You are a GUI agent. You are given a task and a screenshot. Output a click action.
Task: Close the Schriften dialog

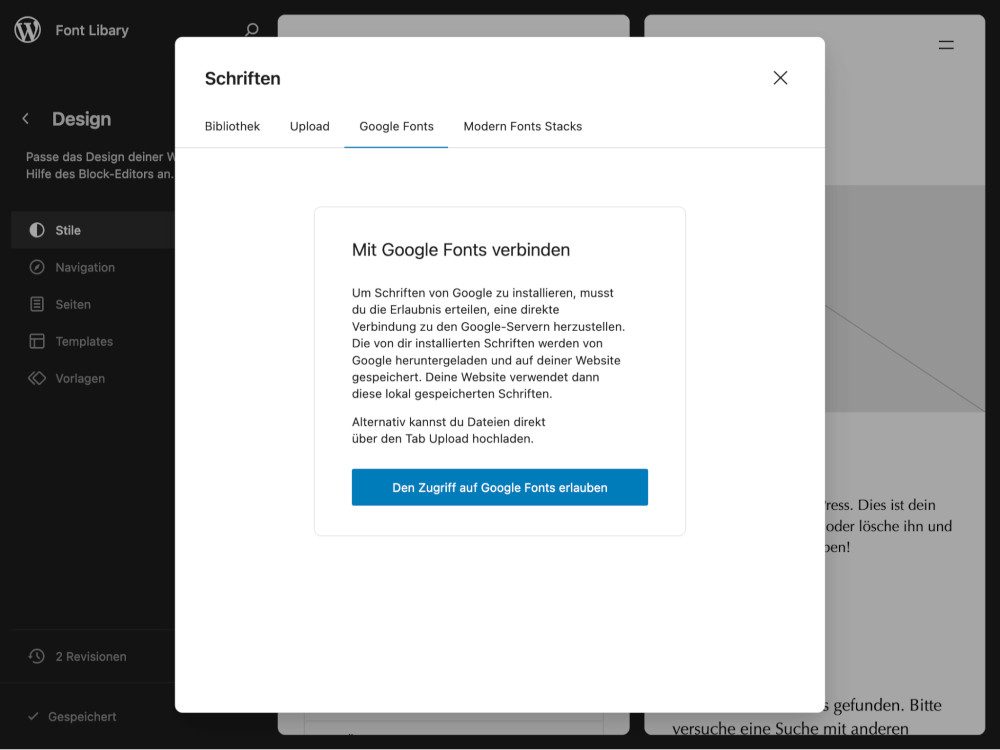point(780,78)
